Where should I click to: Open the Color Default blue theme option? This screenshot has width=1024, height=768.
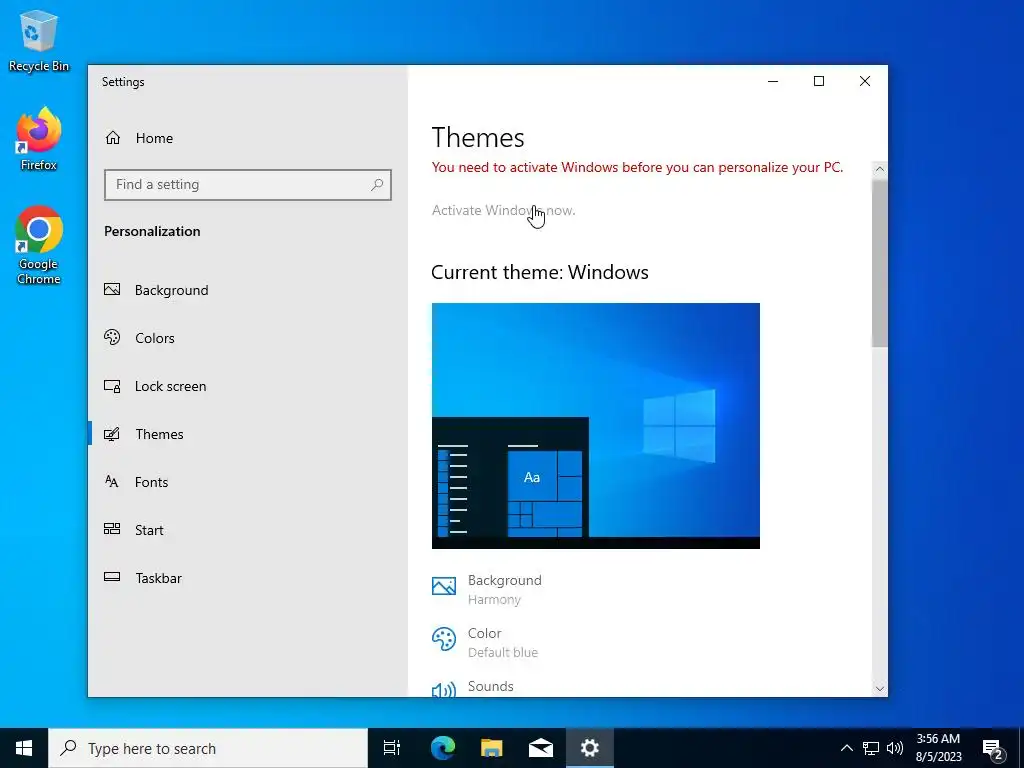pyautogui.click(x=485, y=642)
